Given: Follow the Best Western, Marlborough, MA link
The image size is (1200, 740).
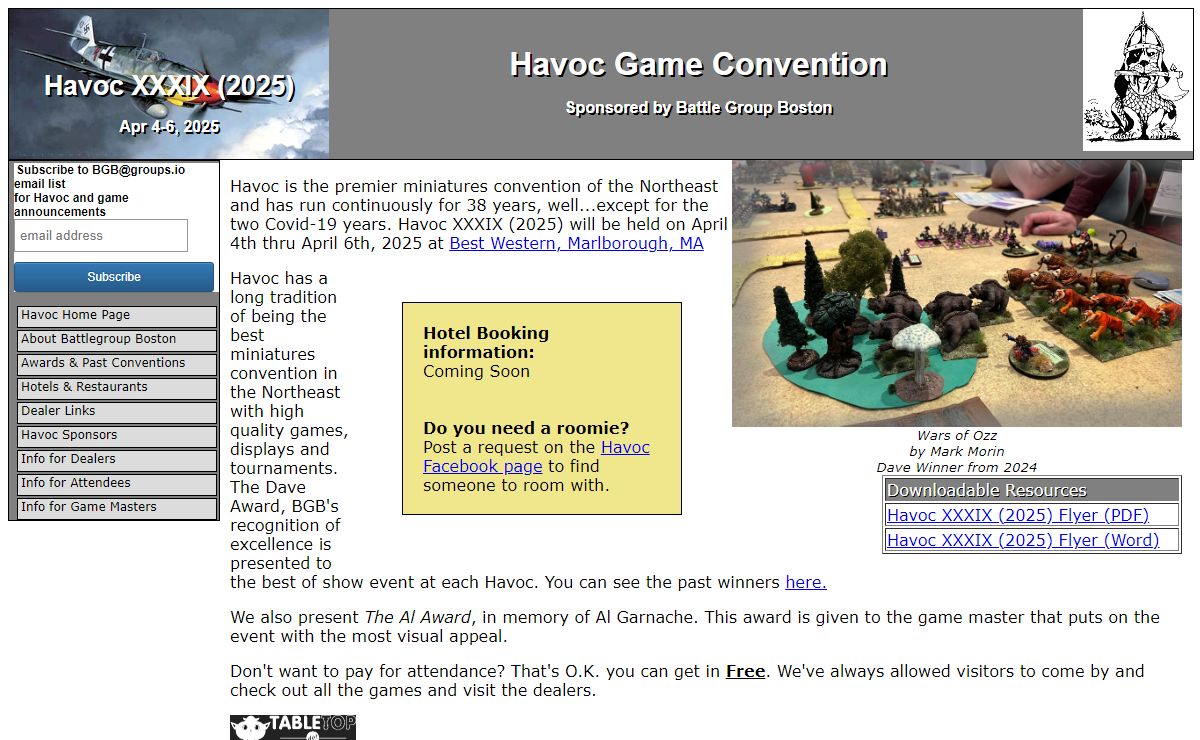Looking at the screenshot, I should click(576, 243).
